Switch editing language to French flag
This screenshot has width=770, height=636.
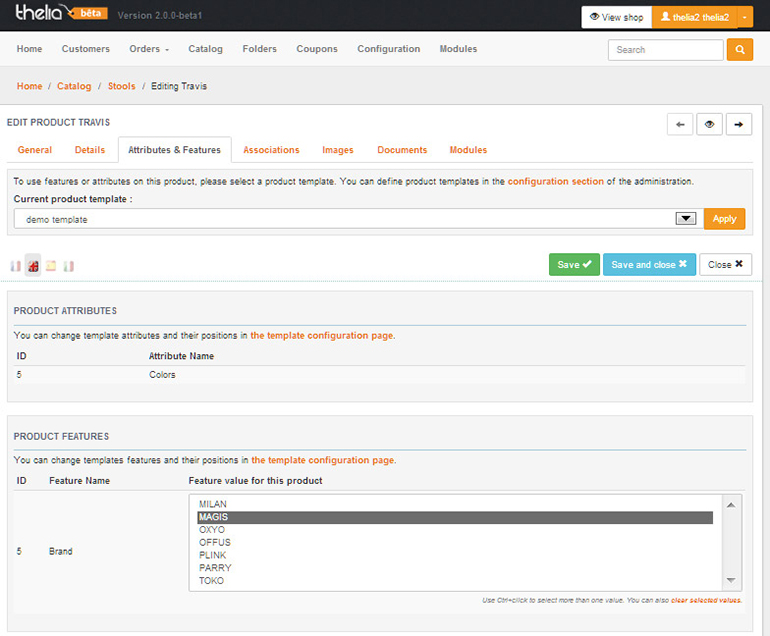[15, 266]
